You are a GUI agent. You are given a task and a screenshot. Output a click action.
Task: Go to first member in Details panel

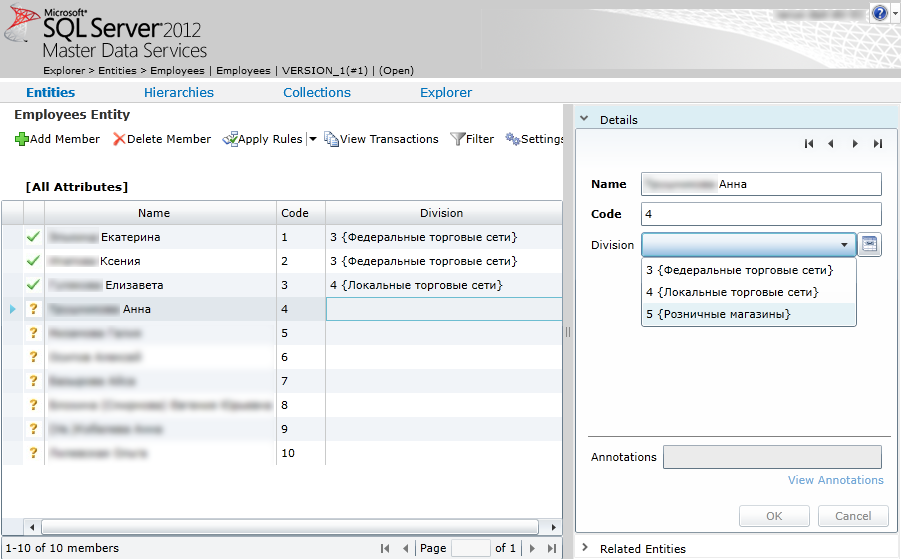pos(809,144)
